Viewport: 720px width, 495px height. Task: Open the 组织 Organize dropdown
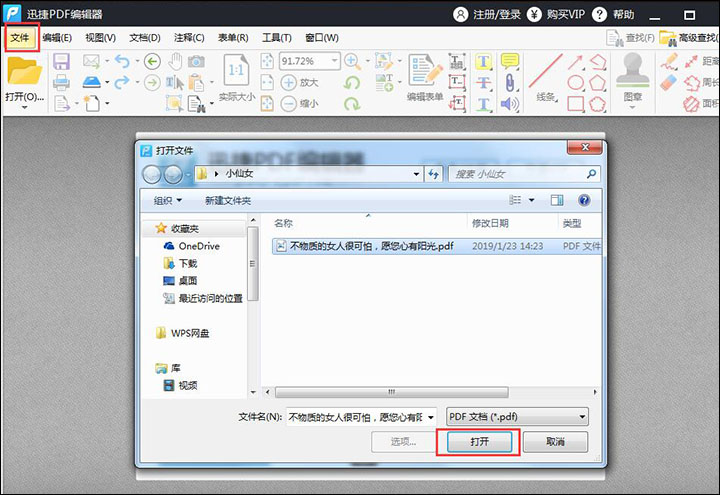167,200
